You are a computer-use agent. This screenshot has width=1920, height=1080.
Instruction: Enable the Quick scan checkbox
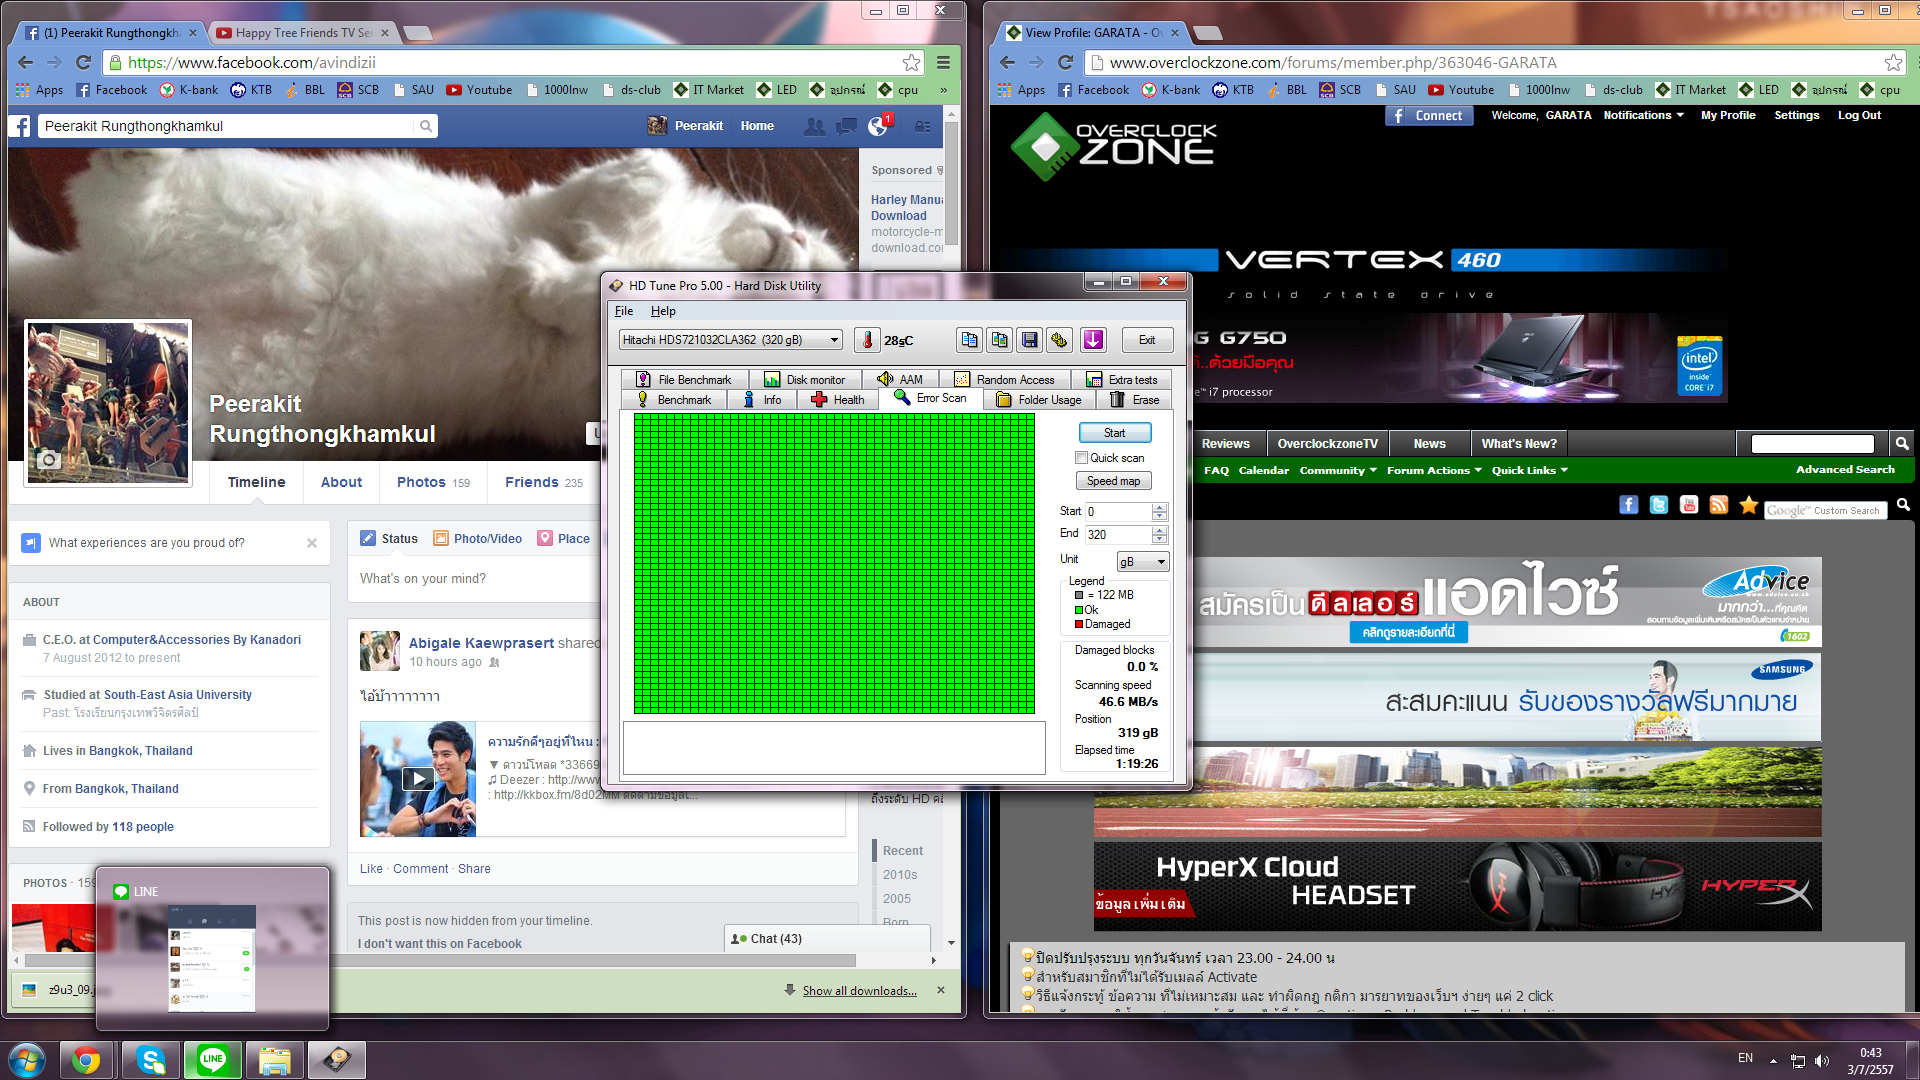point(1081,458)
